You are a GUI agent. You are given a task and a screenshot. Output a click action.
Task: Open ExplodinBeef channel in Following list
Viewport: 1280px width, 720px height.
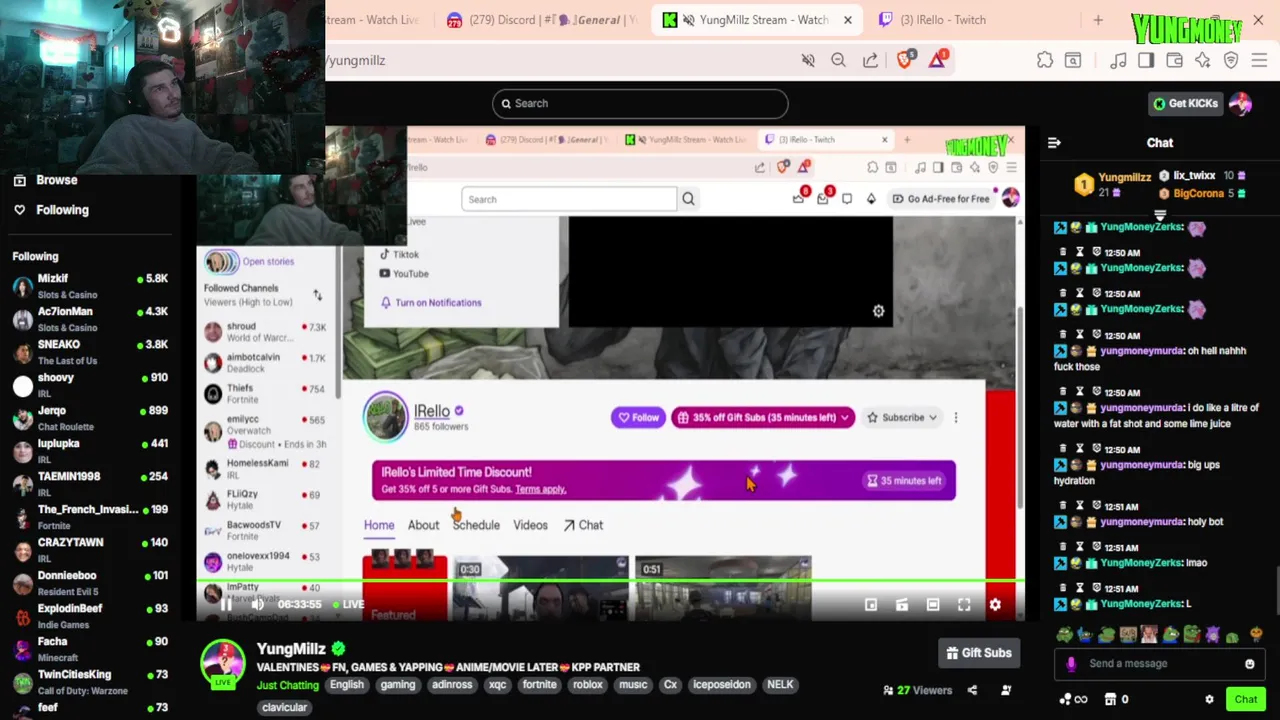tap(90, 616)
